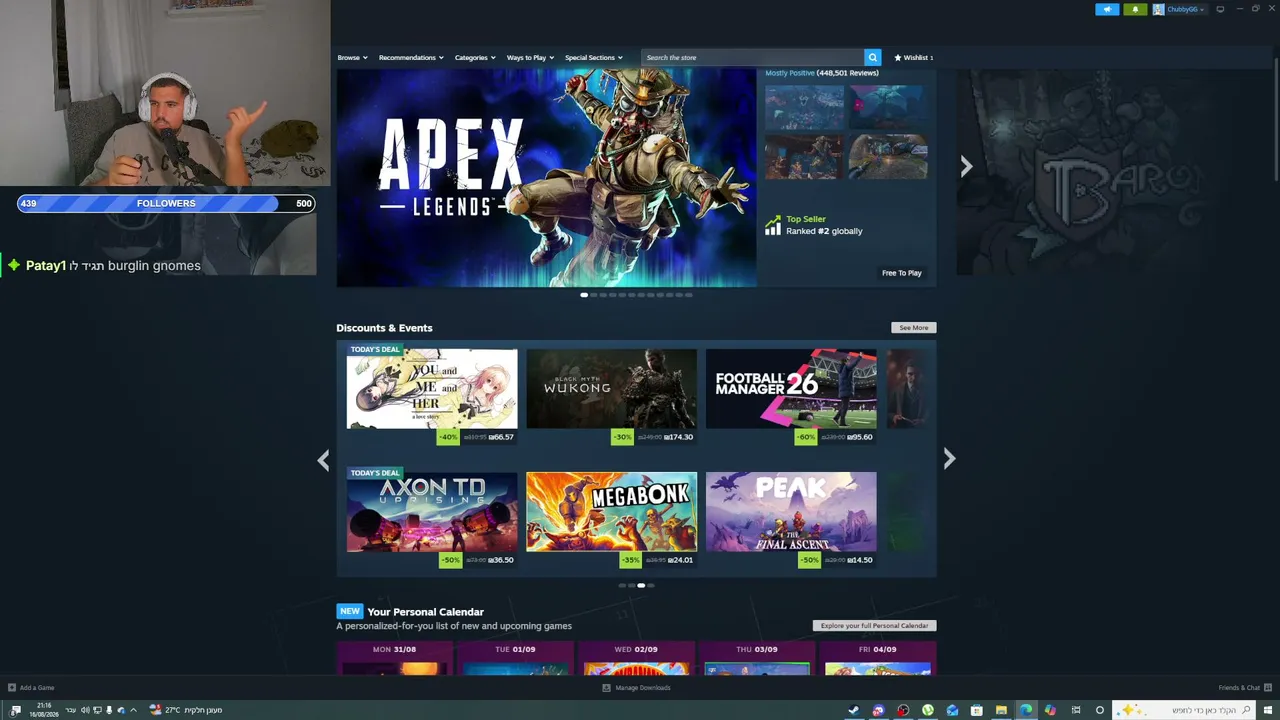Select fourth Discounts & Events page dot

click(x=651, y=586)
